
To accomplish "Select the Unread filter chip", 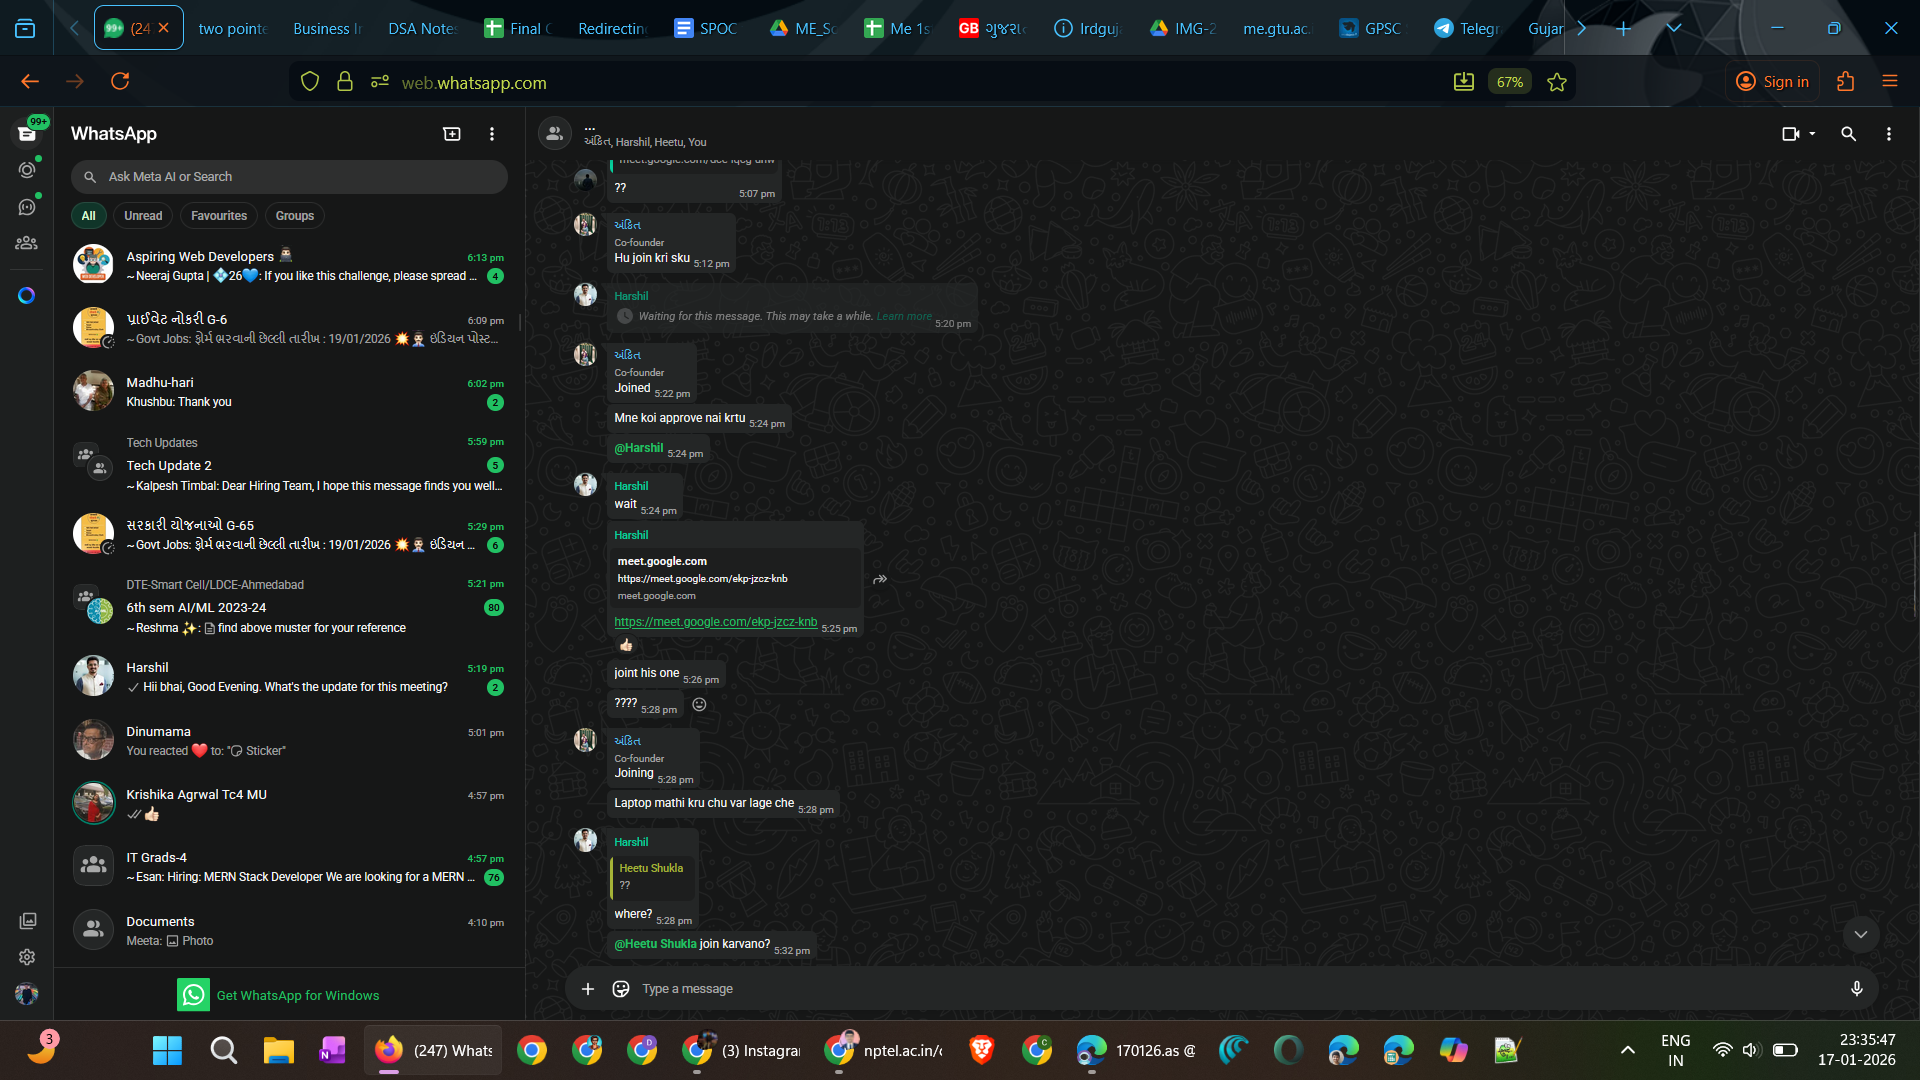I will pyautogui.click(x=143, y=216).
